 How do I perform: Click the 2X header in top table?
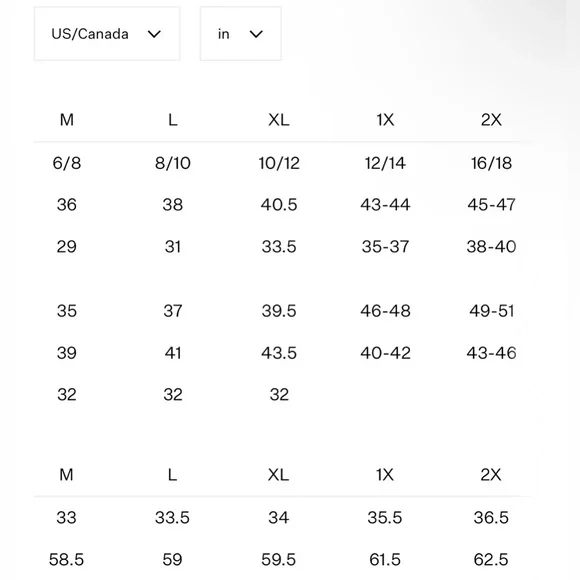(x=491, y=120)
